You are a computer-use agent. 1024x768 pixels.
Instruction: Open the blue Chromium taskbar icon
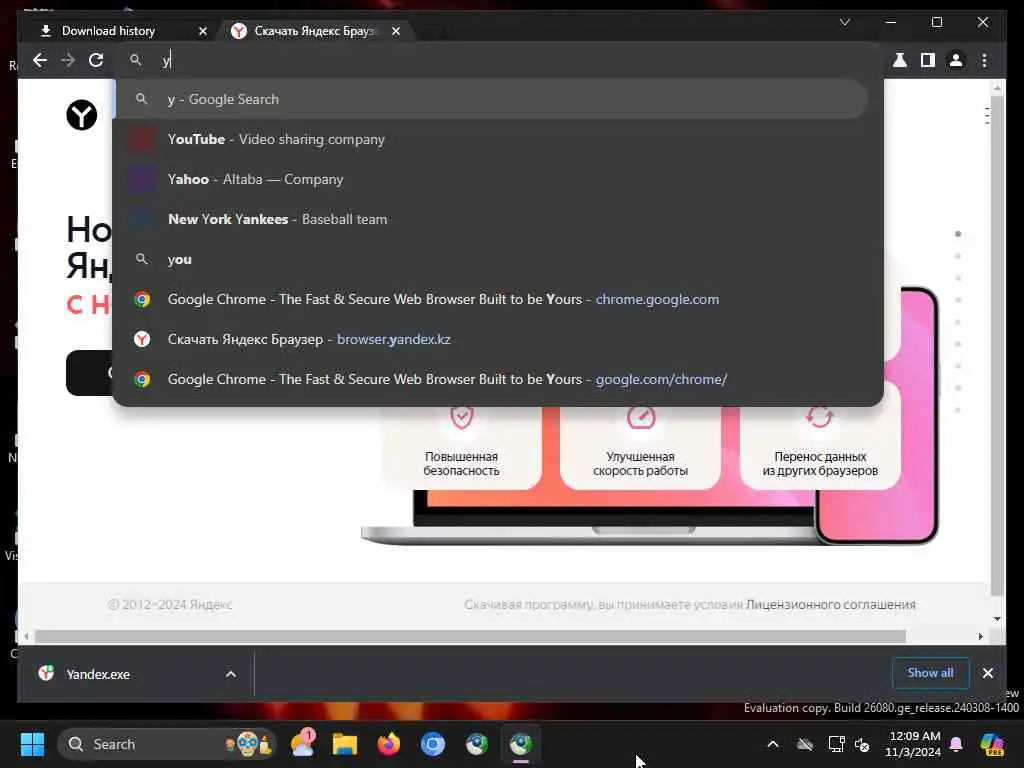pos(432,744)
